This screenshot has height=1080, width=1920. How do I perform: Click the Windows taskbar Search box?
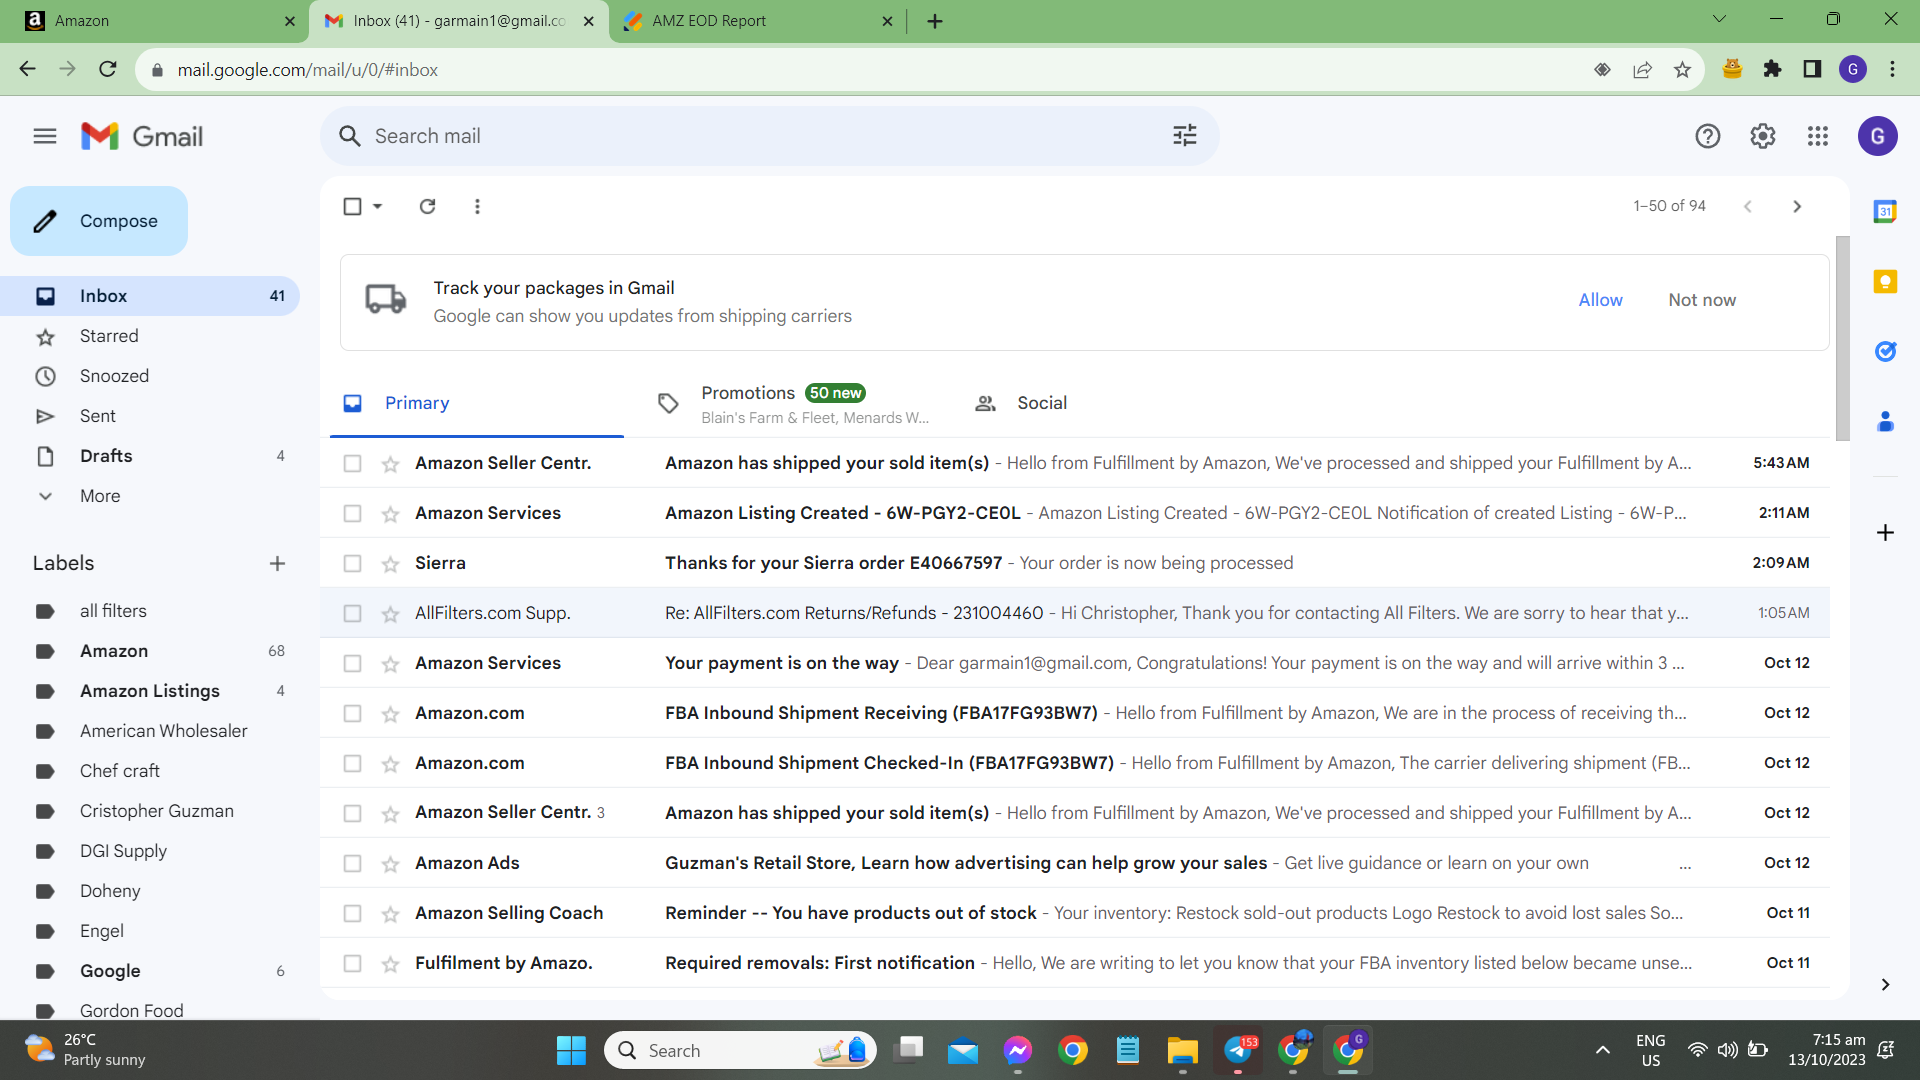pos(740,1050)
